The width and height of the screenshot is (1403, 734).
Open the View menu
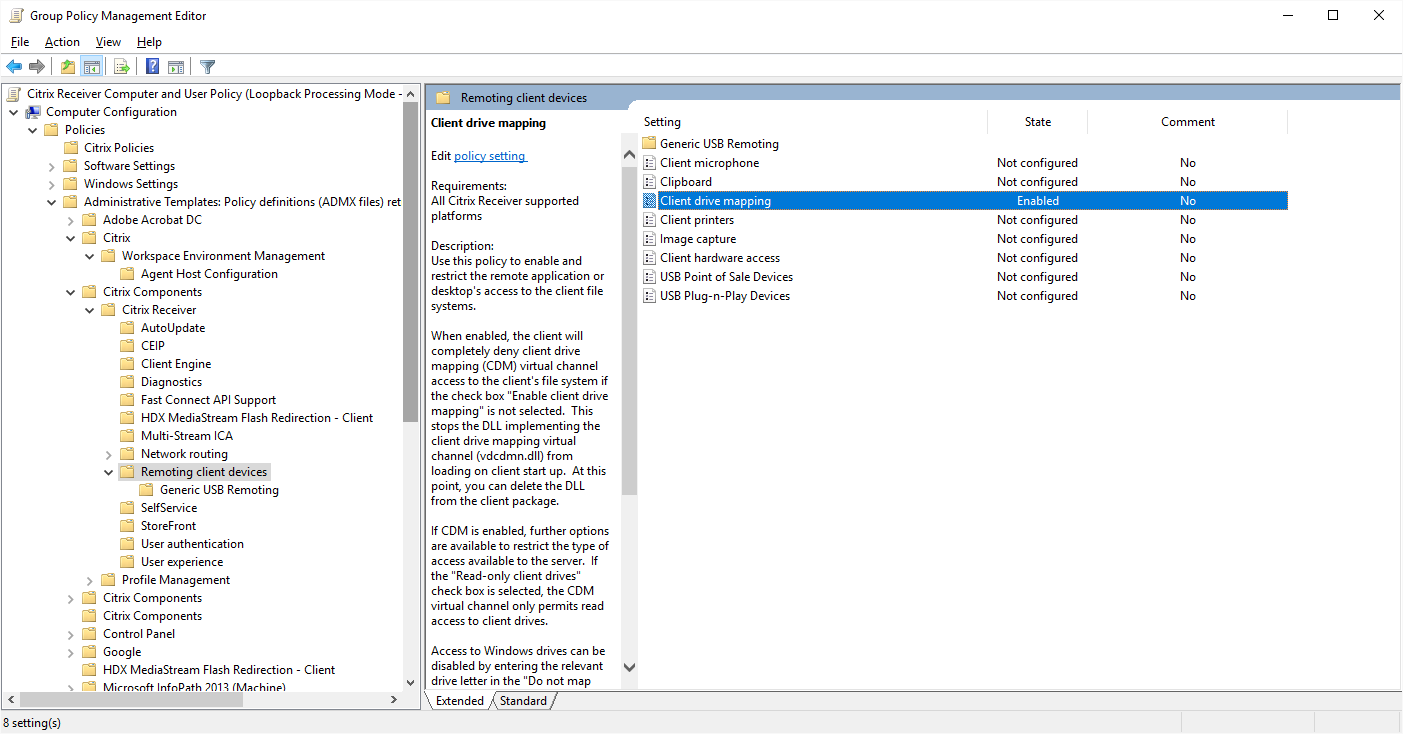(x=108, y=42)
